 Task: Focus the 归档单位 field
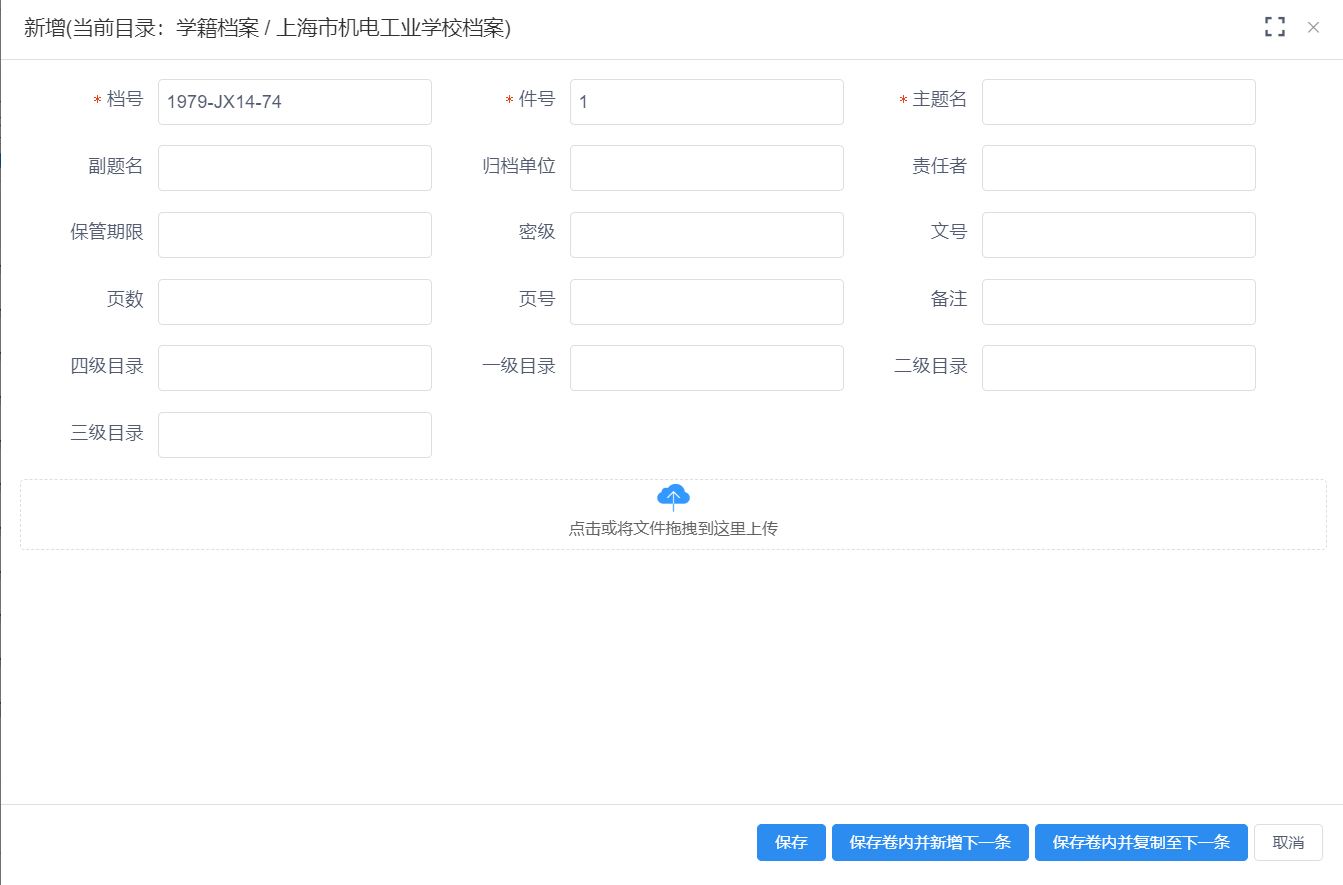click(x=706, y=168)
